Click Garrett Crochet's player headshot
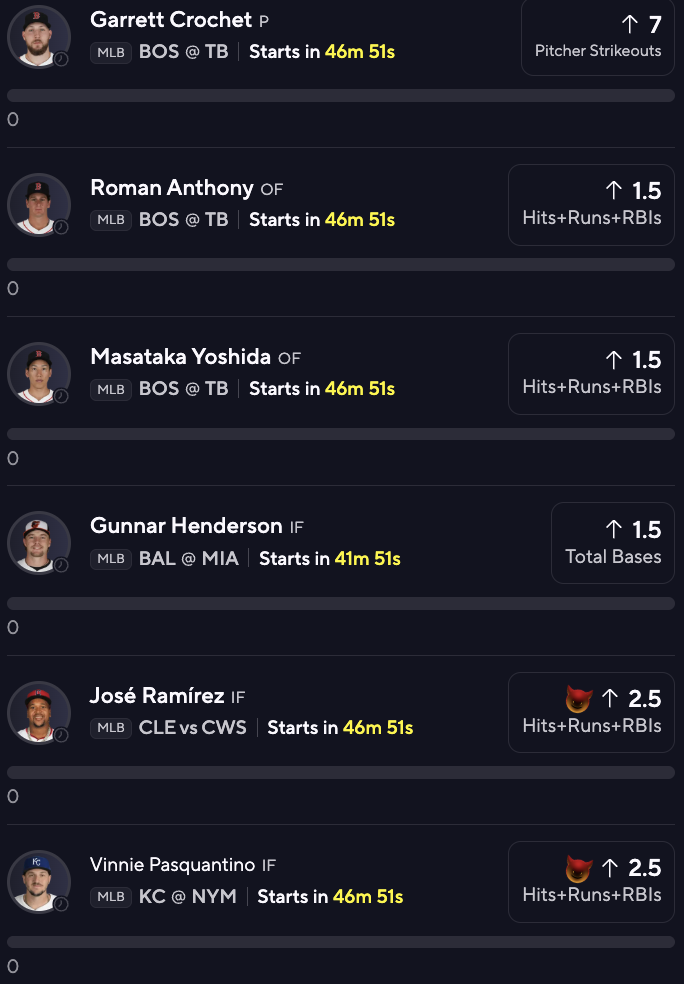This screenshot has height=984, width=684. coord(39,36)
